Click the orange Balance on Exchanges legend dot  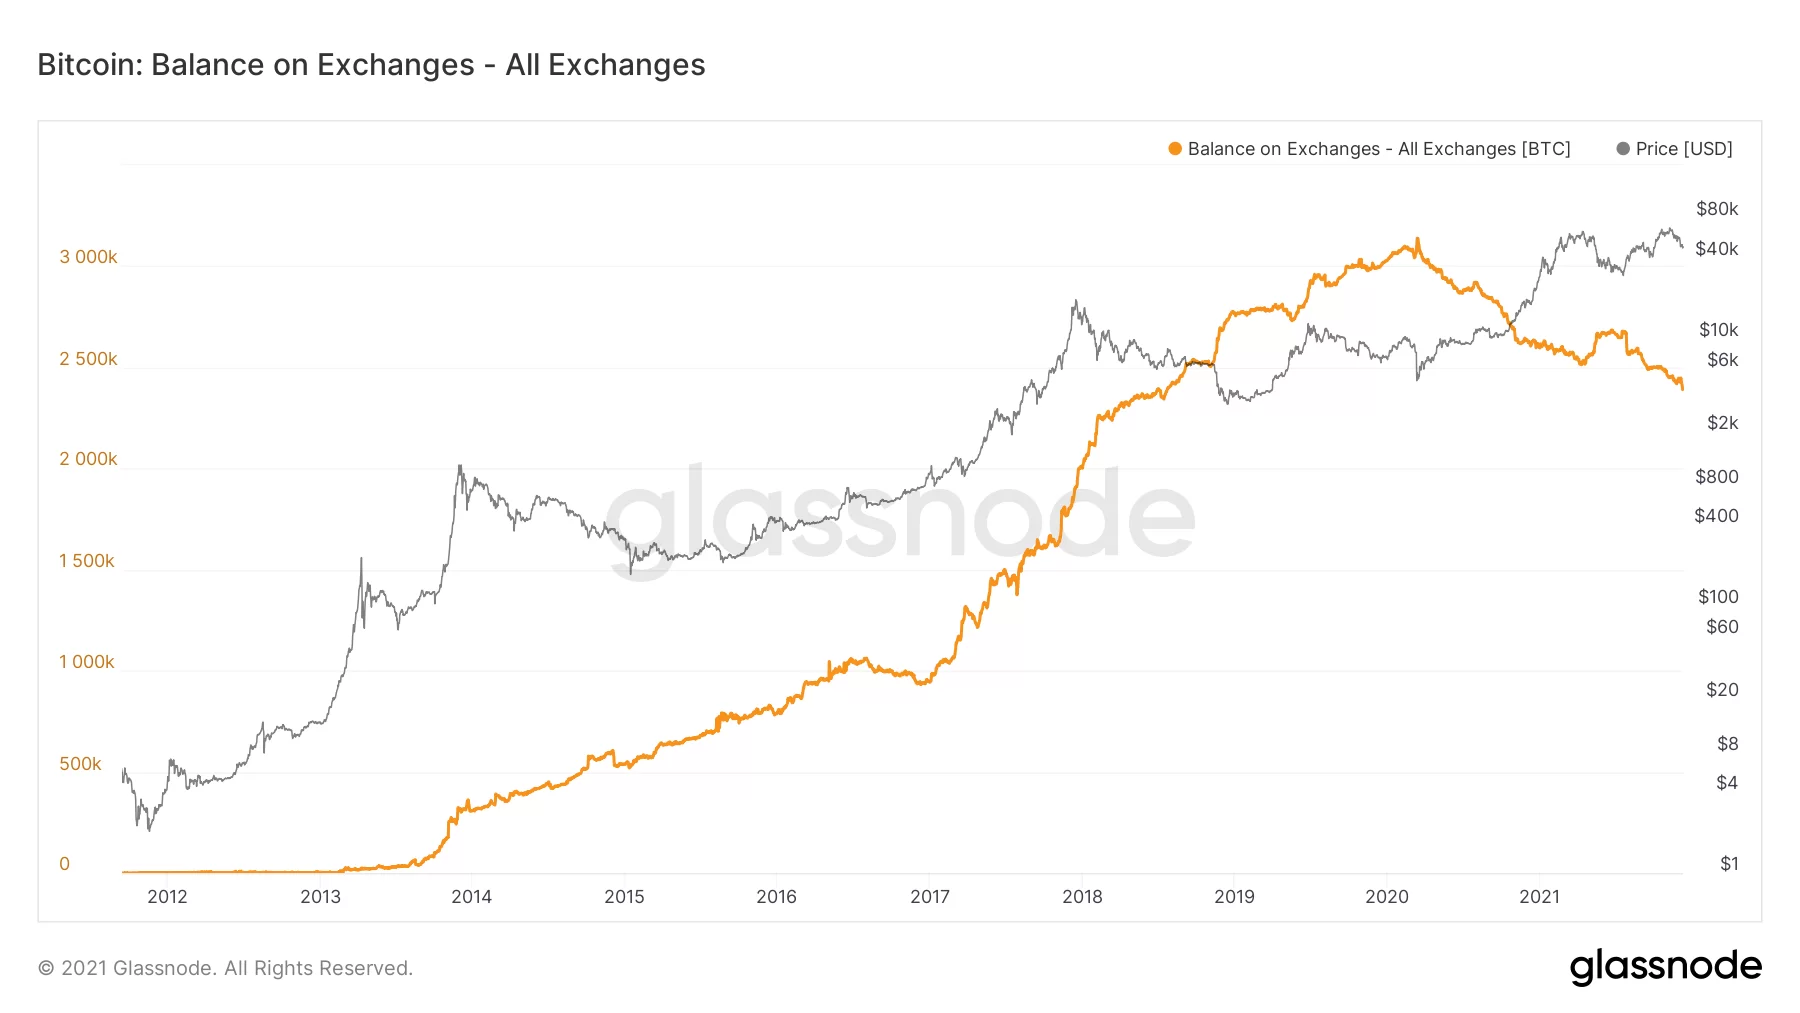1175,149
